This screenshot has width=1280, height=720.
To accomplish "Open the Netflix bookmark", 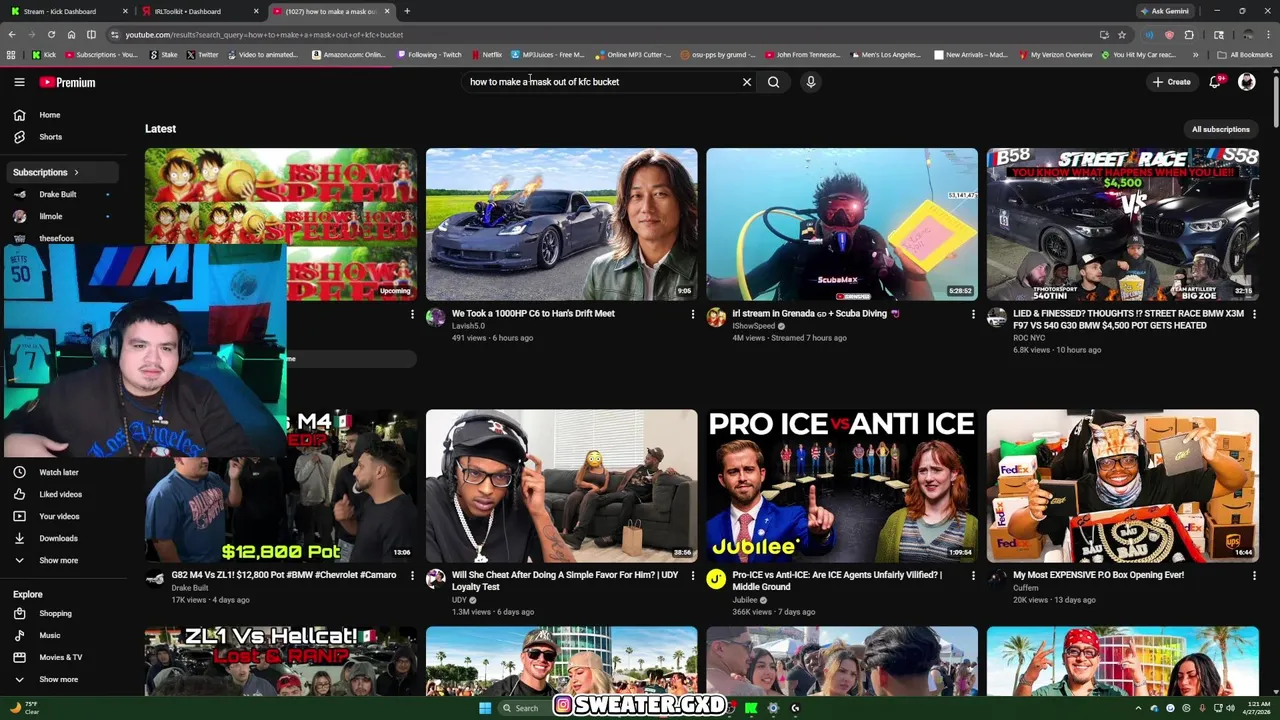I will (x=486, y=55).
